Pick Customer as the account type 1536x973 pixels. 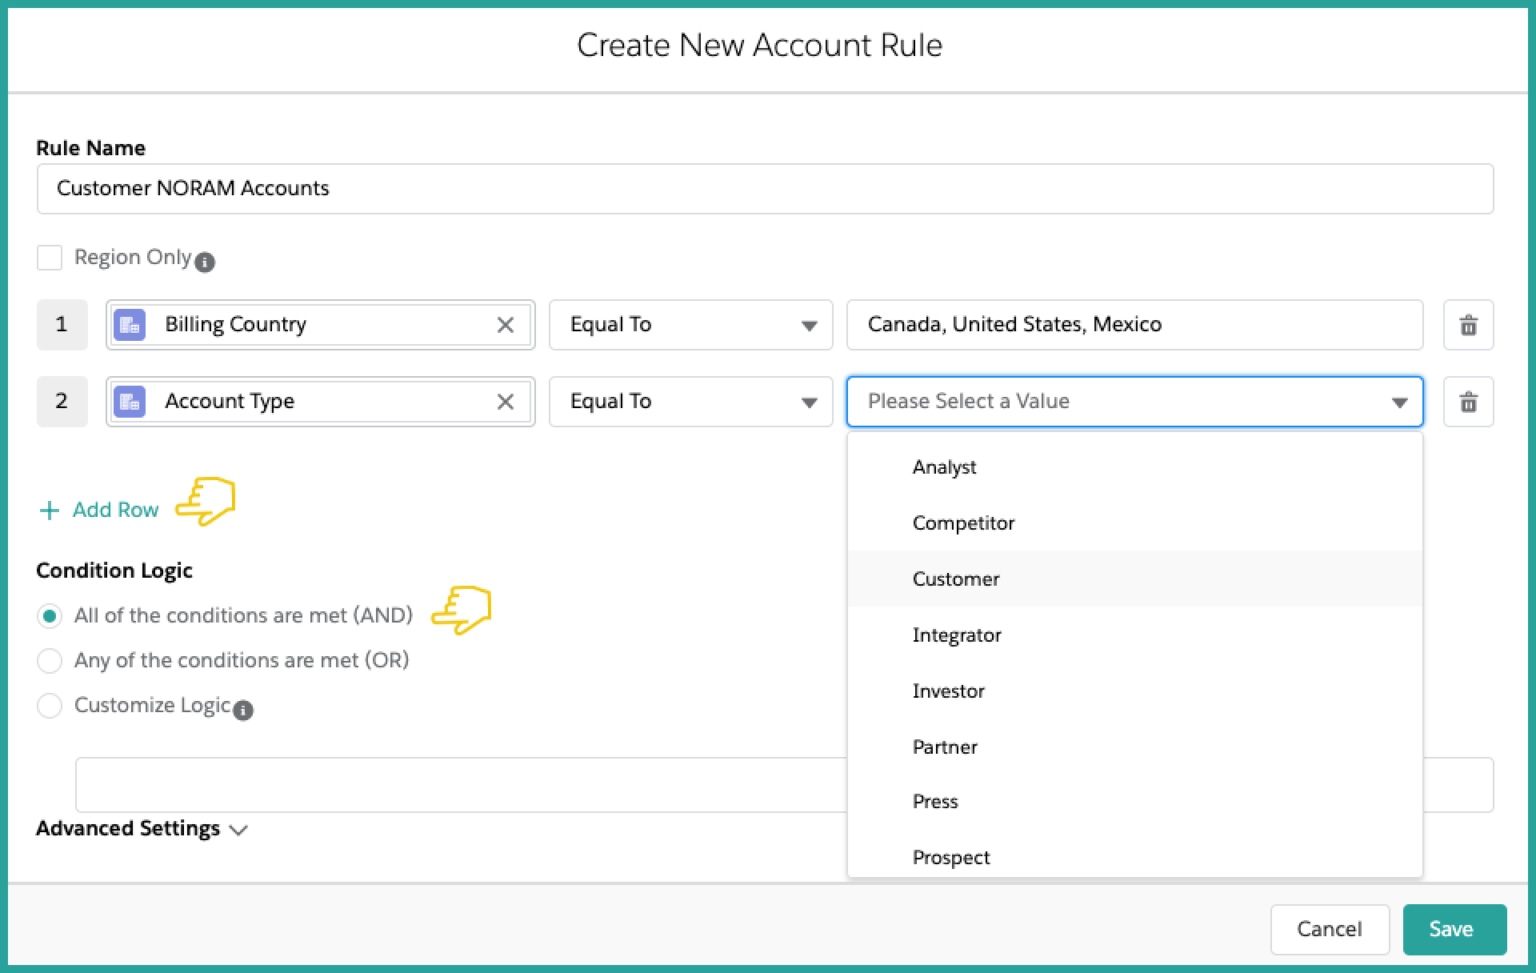tap(1135, 579)
